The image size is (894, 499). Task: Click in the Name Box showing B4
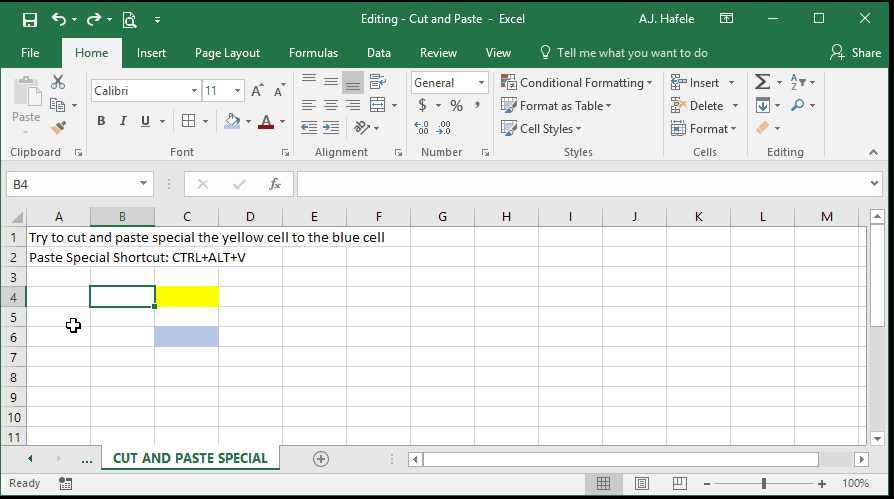[72, 184]
